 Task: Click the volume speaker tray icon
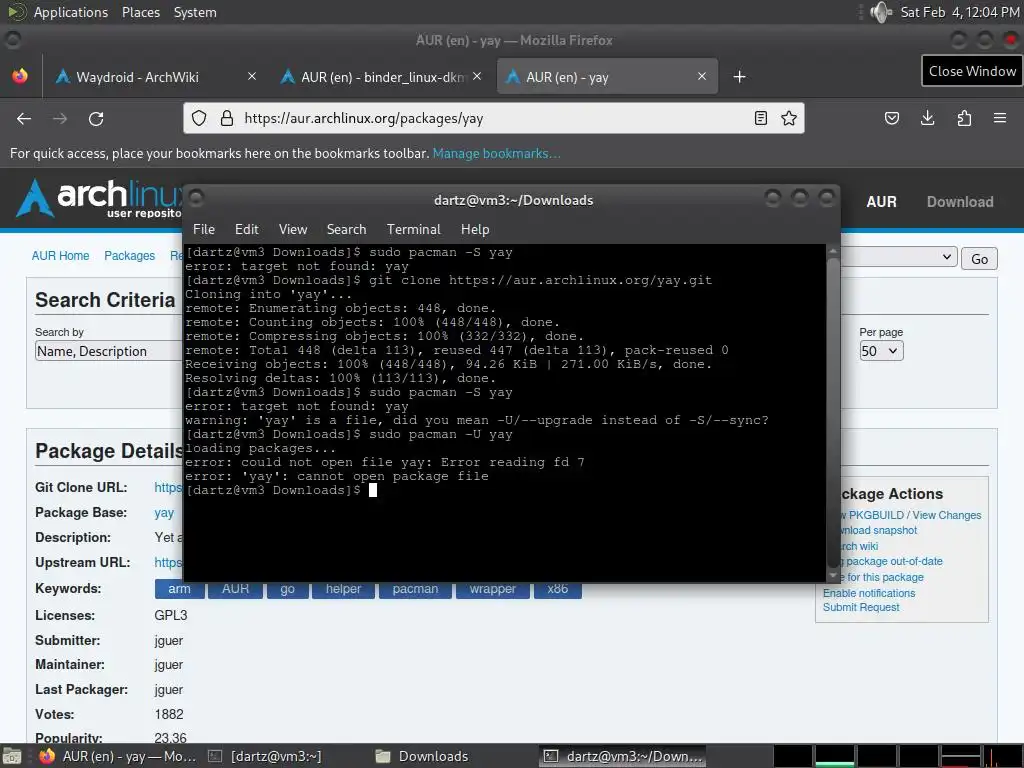click(x=881, y=12)
